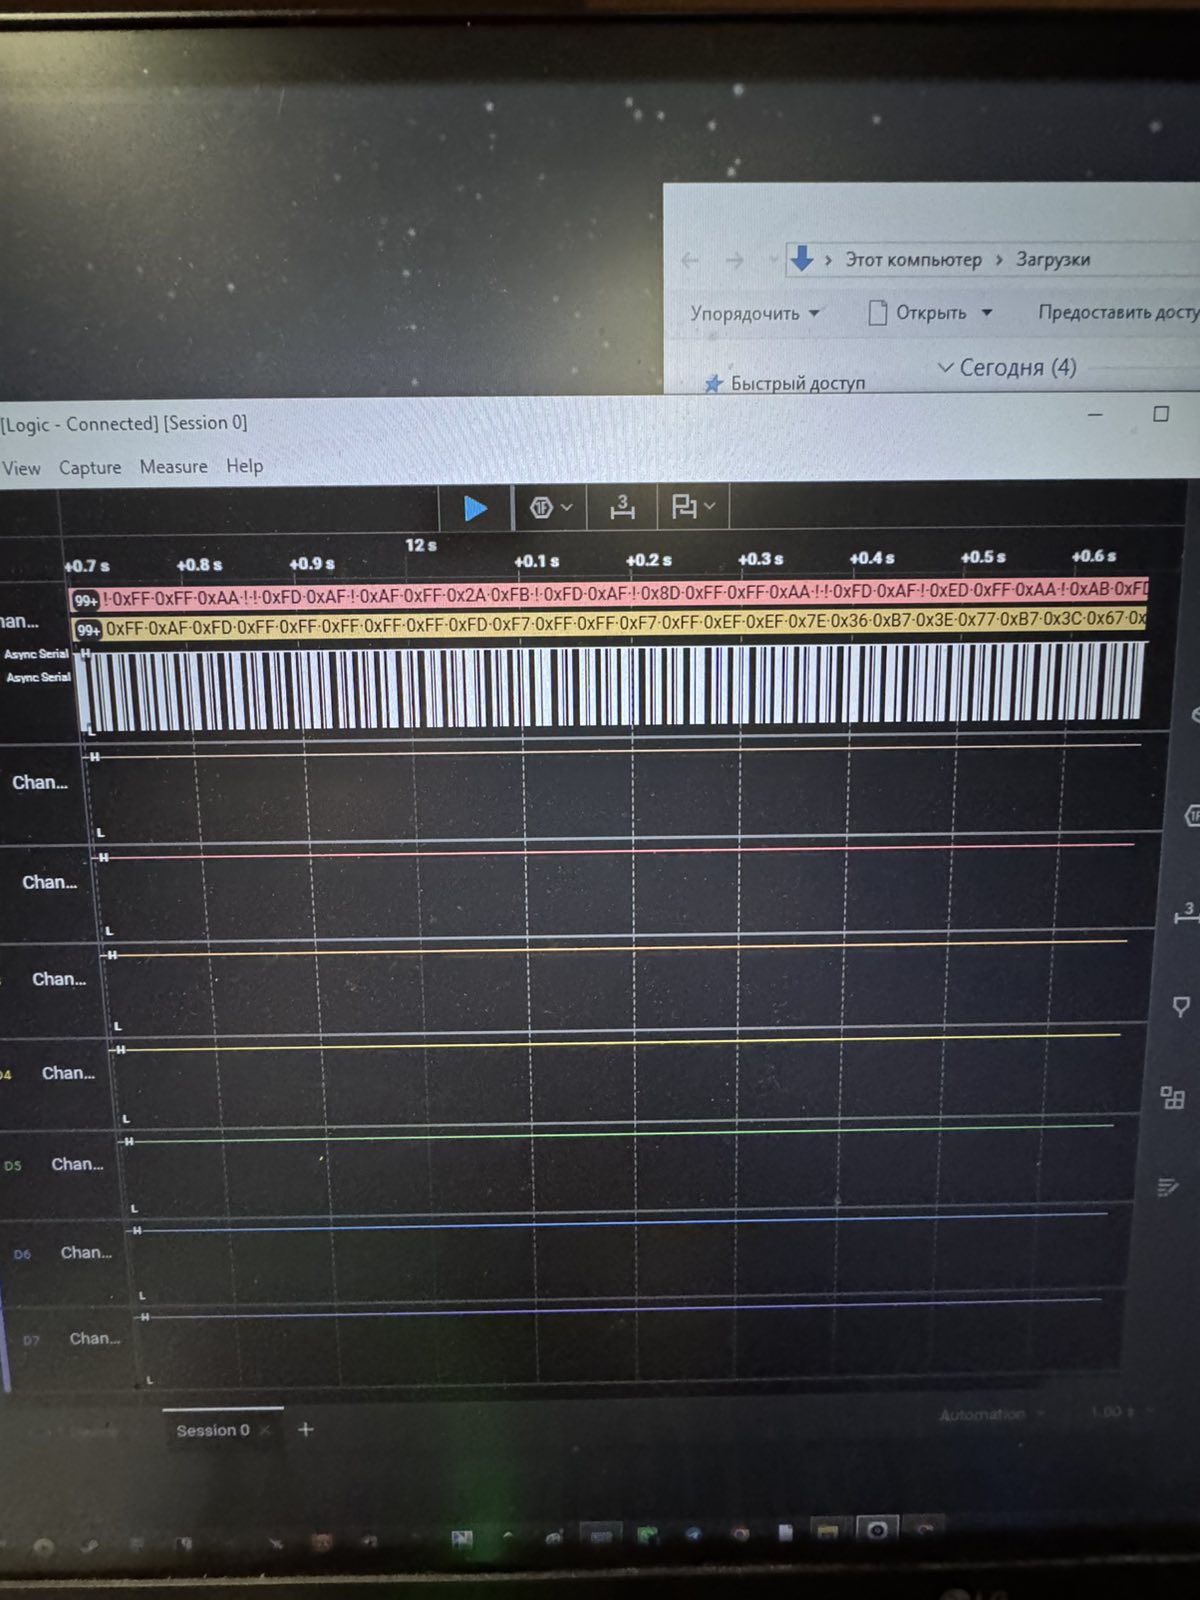Open the Capture menu

coord(90,467)
